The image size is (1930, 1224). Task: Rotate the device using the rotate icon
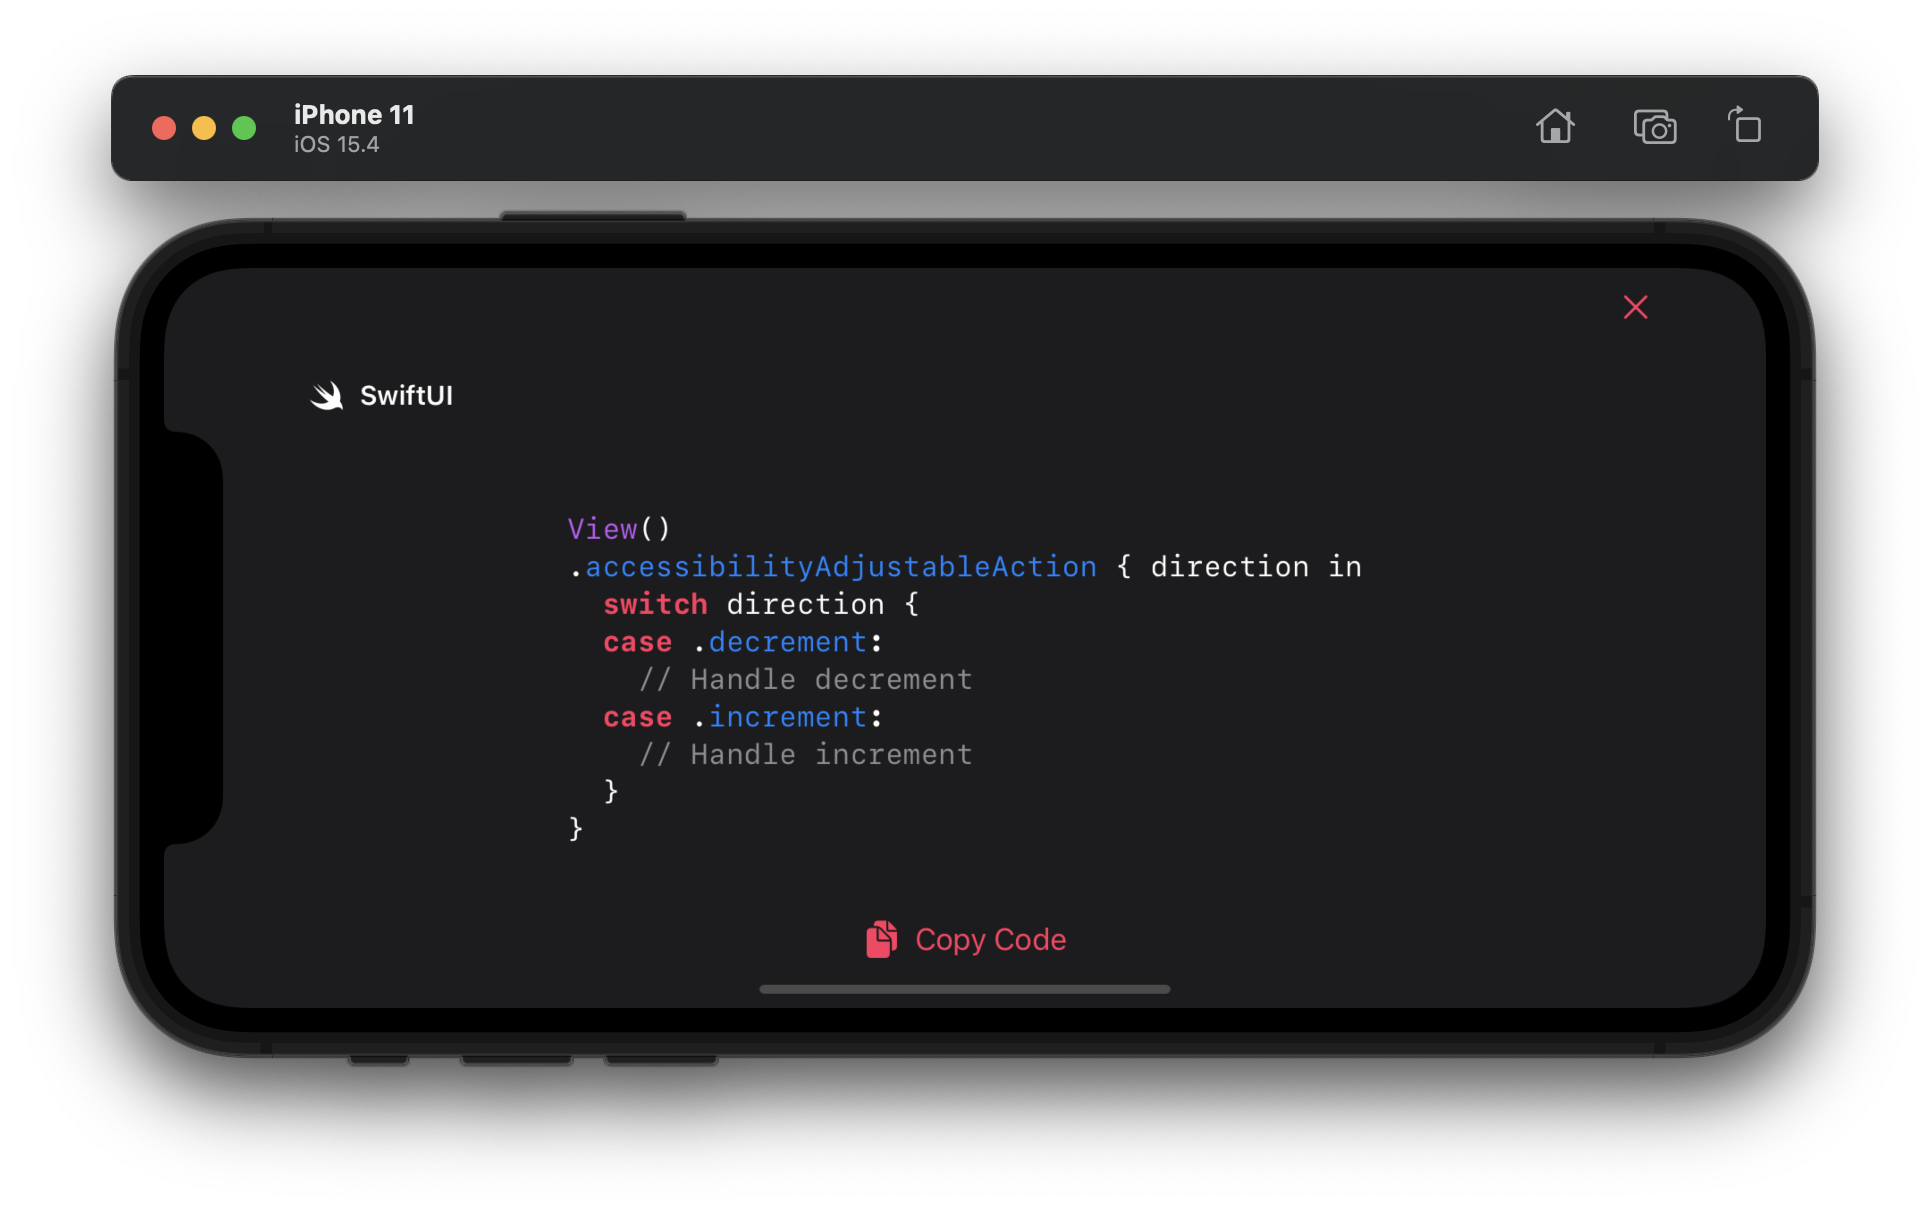click(x=1745, y=127)
